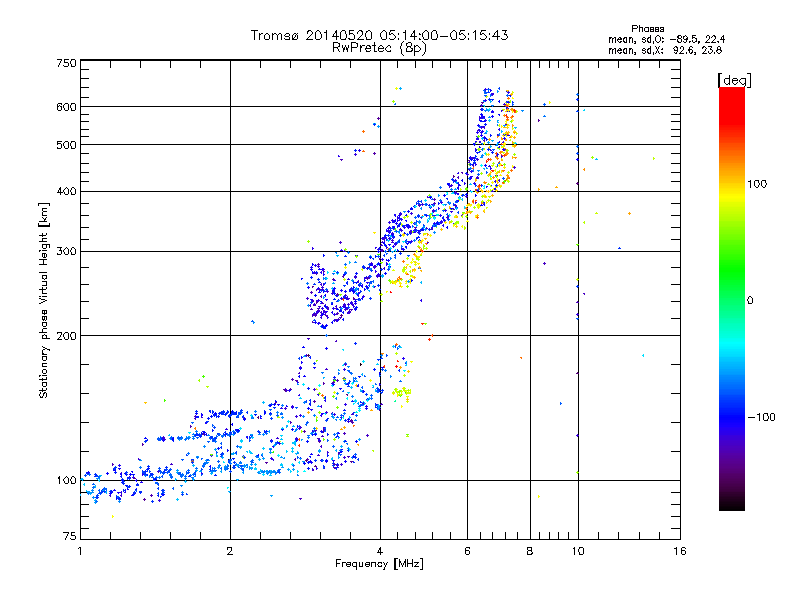The height and width of the screenshot is (600, 800).
Task: Click the subtitle 'RwPretec (8p)'
Action: pyautogui.click(x=380, y=48)
